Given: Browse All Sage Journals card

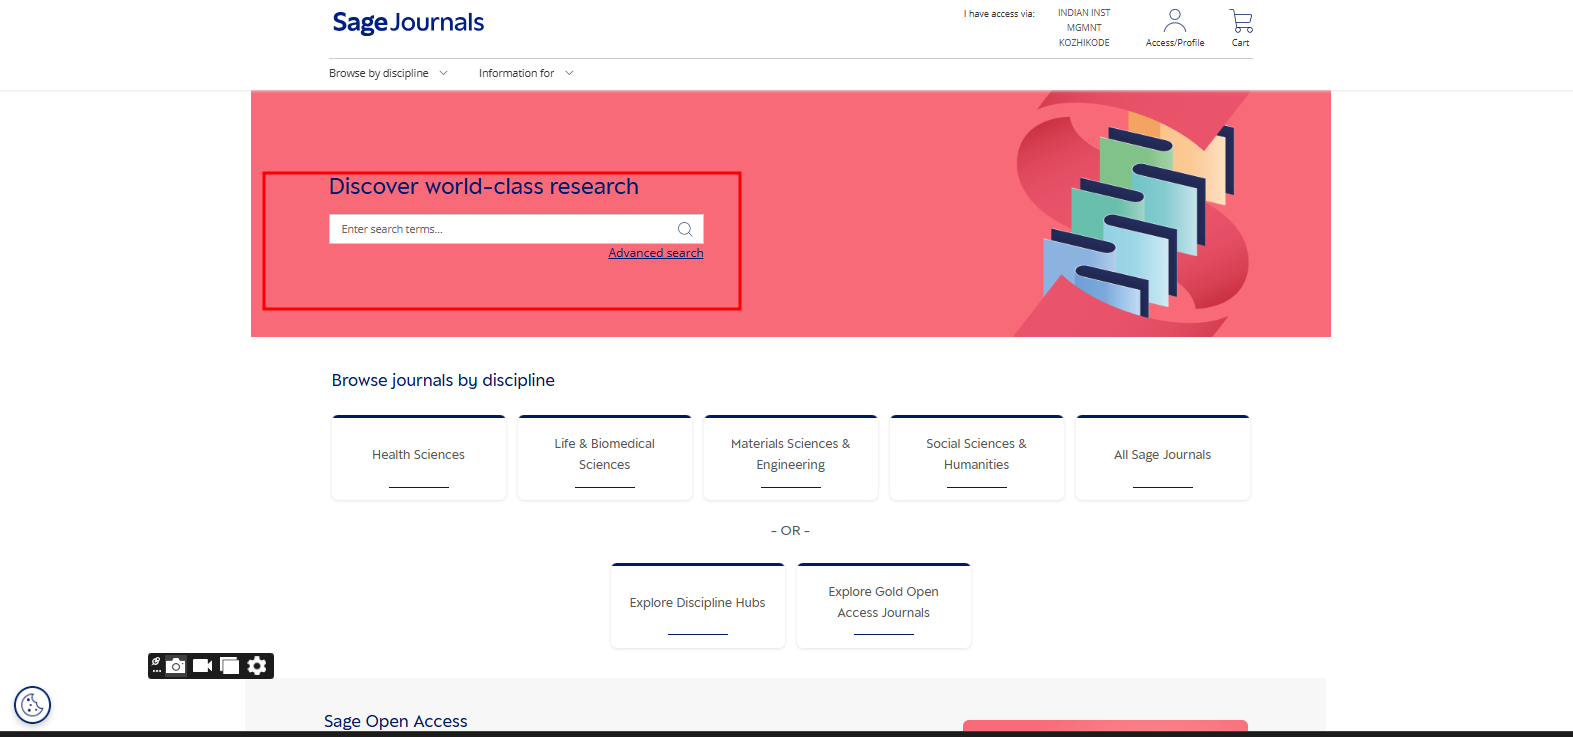Looking at the screenshot, I should (x=1162, y=456).
